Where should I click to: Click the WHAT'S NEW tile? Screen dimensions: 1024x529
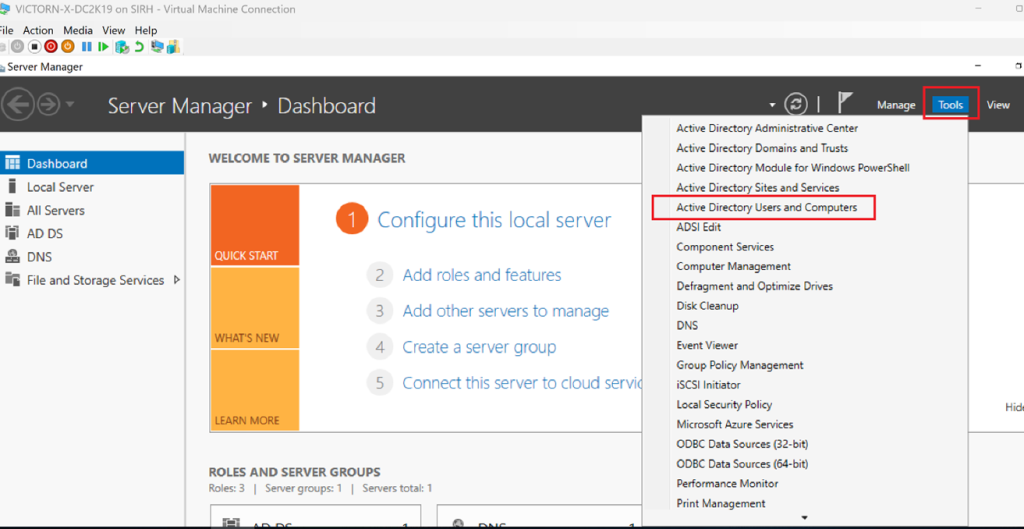(254, 308)
